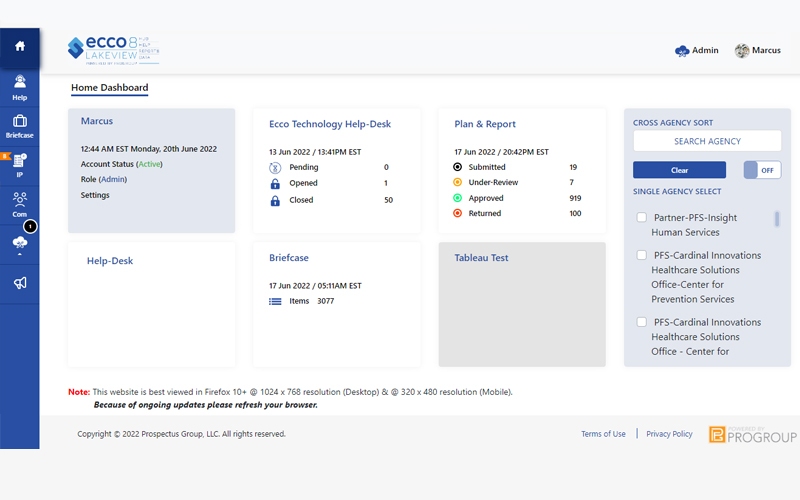Open Marcus user avatar in header
The image size is (800, 500).
click(x=742, y=50)
